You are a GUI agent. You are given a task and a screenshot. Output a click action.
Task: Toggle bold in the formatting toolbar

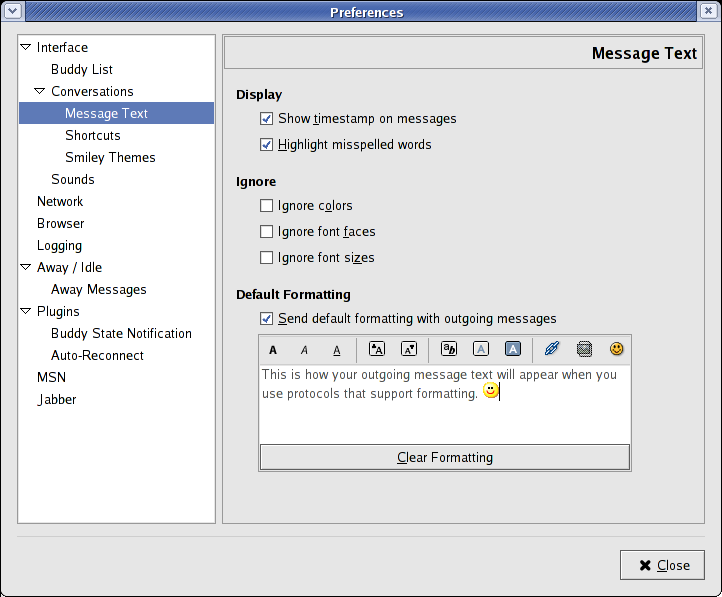273,350
